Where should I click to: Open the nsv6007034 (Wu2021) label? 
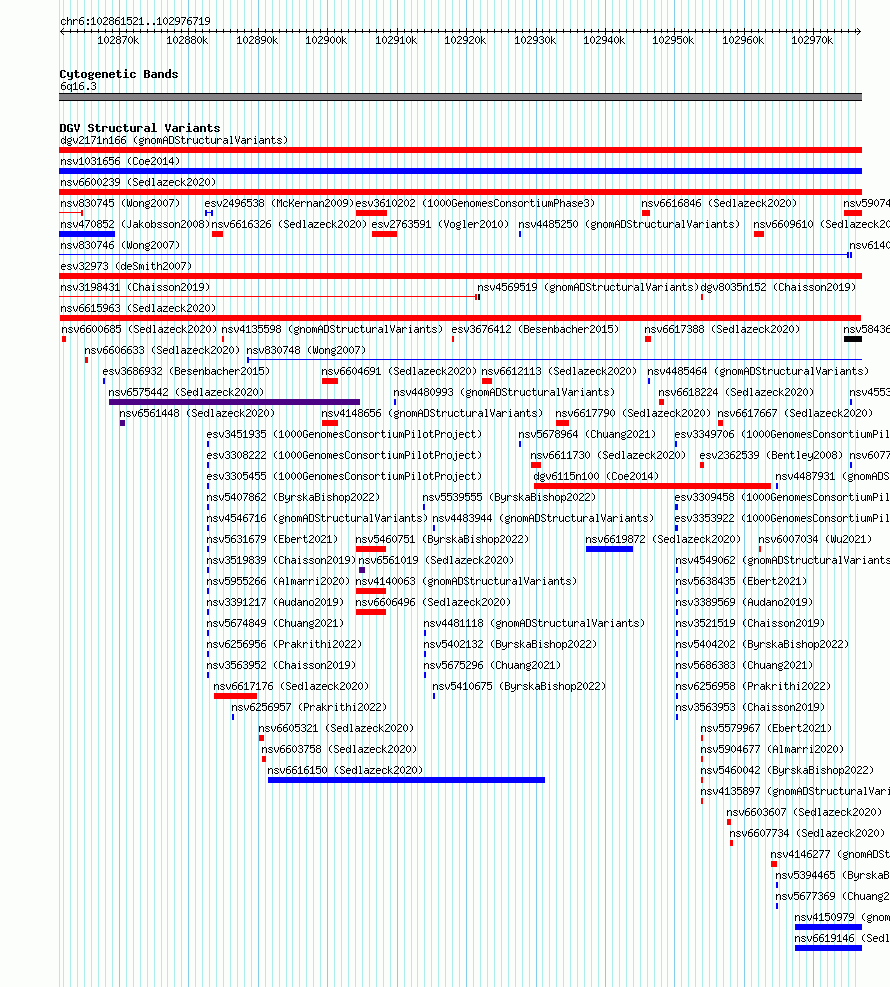coord(815,539)
